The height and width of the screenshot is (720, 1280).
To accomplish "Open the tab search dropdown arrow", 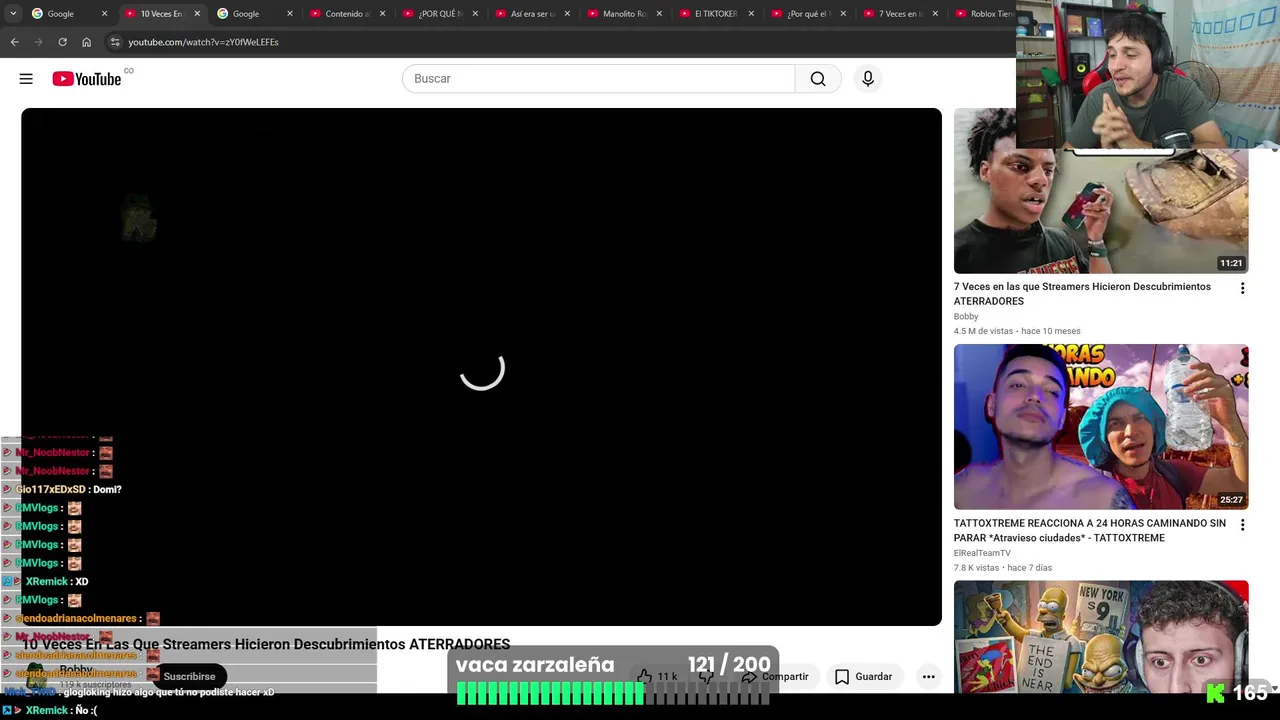I will tap(13, 14).
